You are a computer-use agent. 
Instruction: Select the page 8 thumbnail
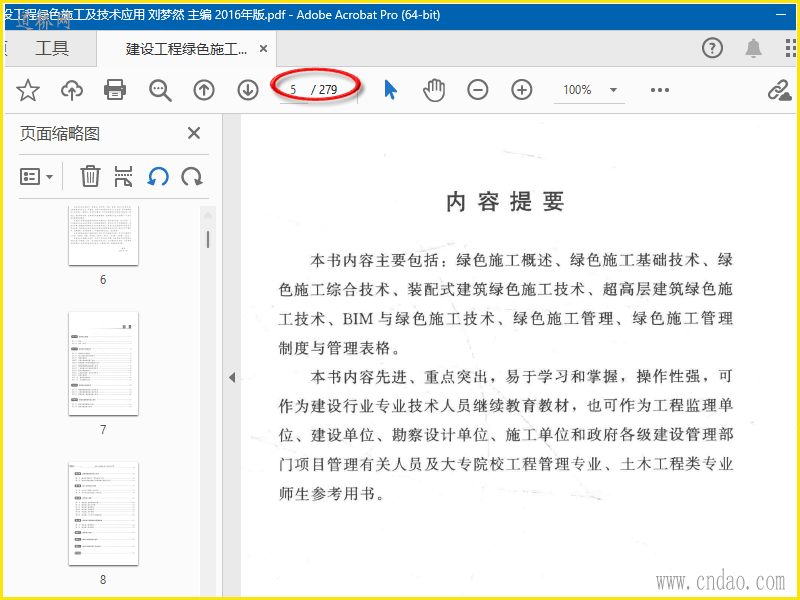point(104,514)
